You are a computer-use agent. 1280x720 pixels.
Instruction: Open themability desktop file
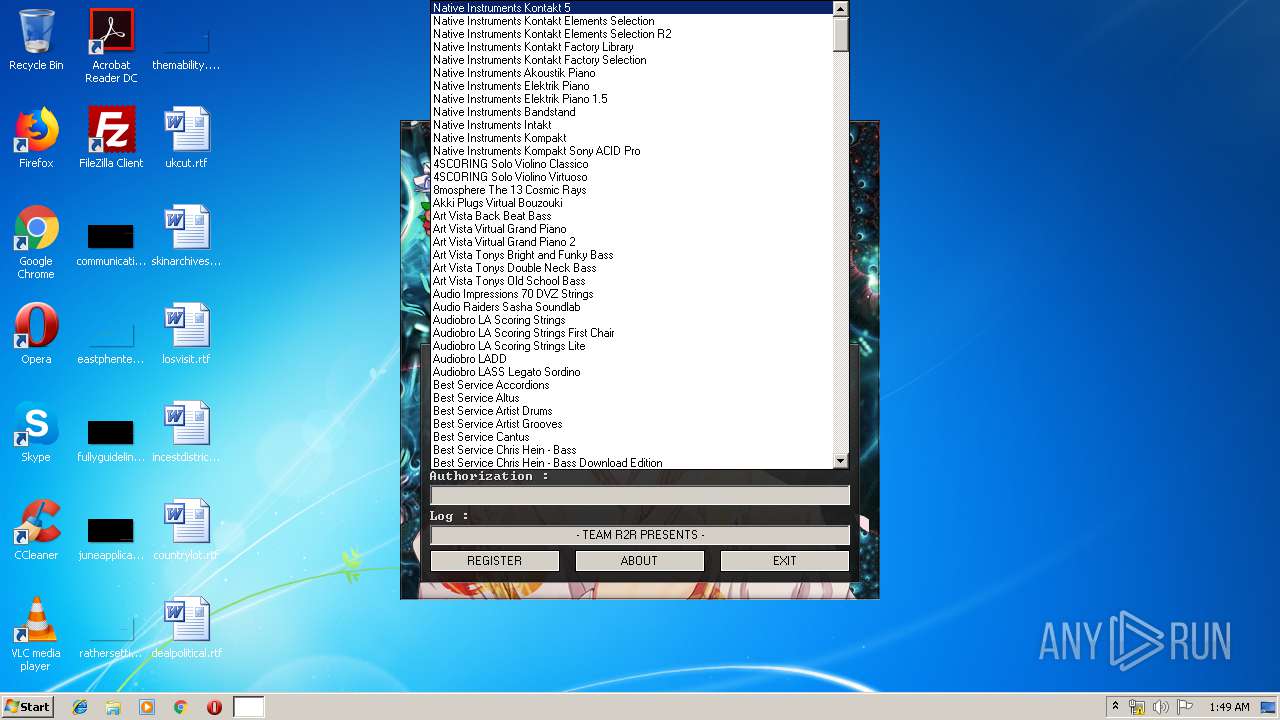186,46
